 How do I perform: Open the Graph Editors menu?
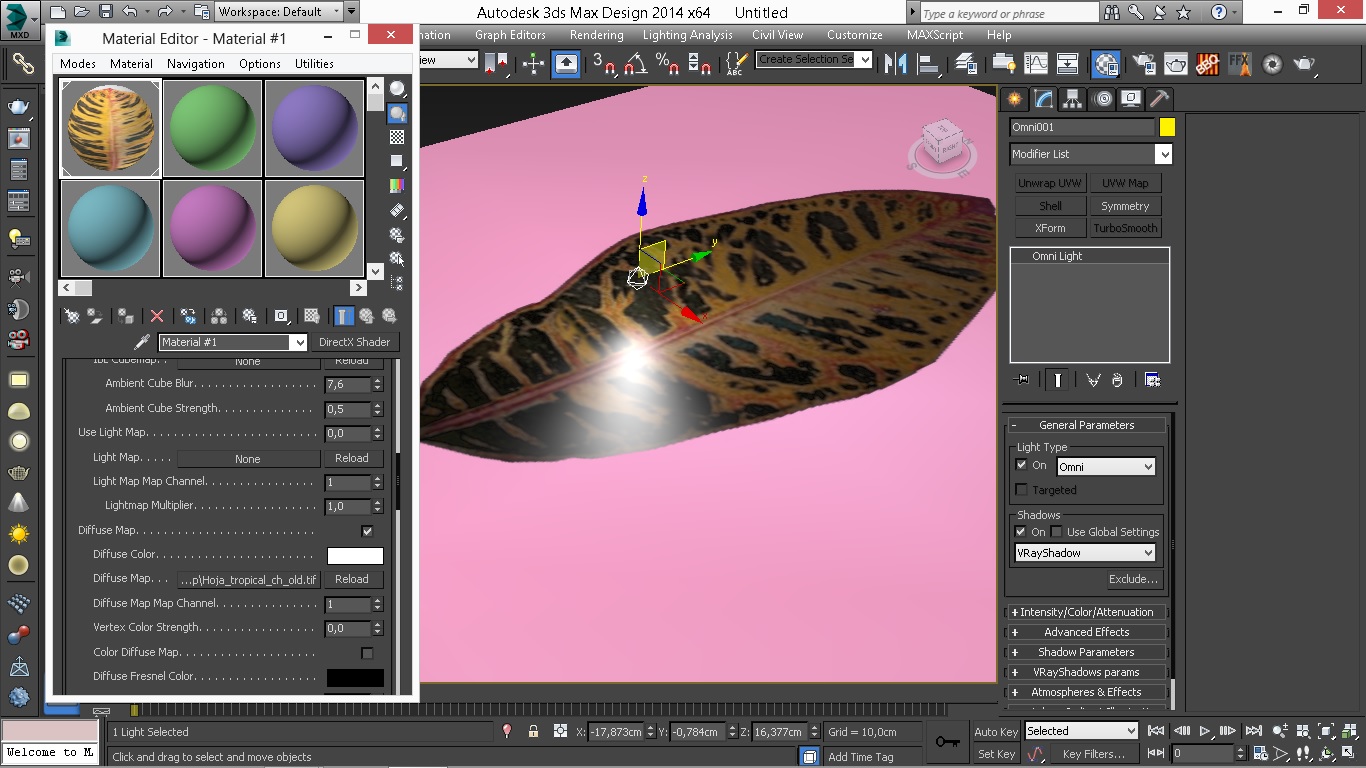pyautogui.click(x=510, y=35)
